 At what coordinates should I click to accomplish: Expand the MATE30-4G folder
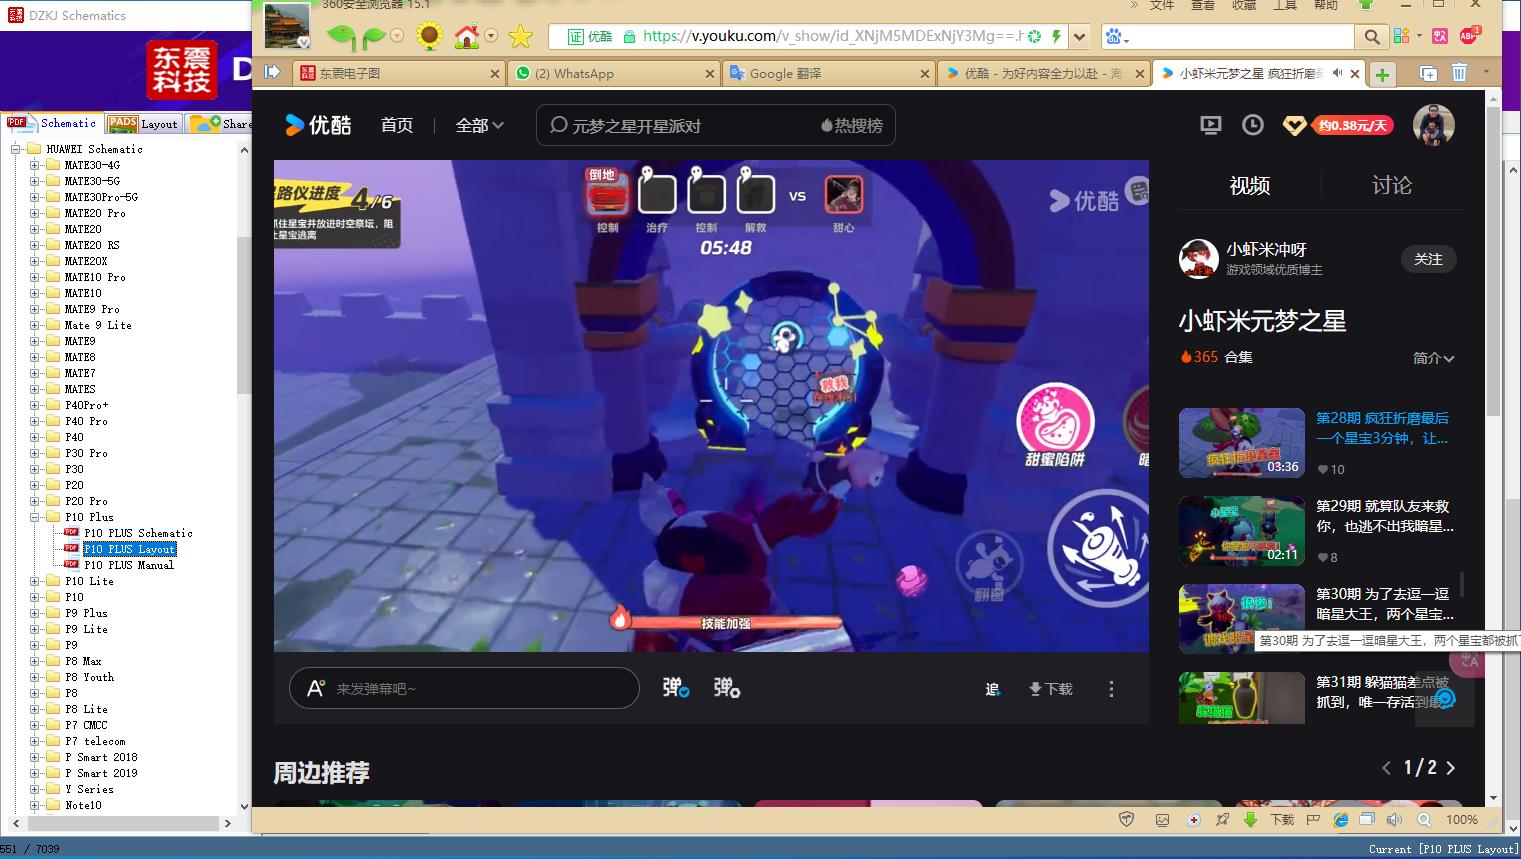tap(35, 165)
